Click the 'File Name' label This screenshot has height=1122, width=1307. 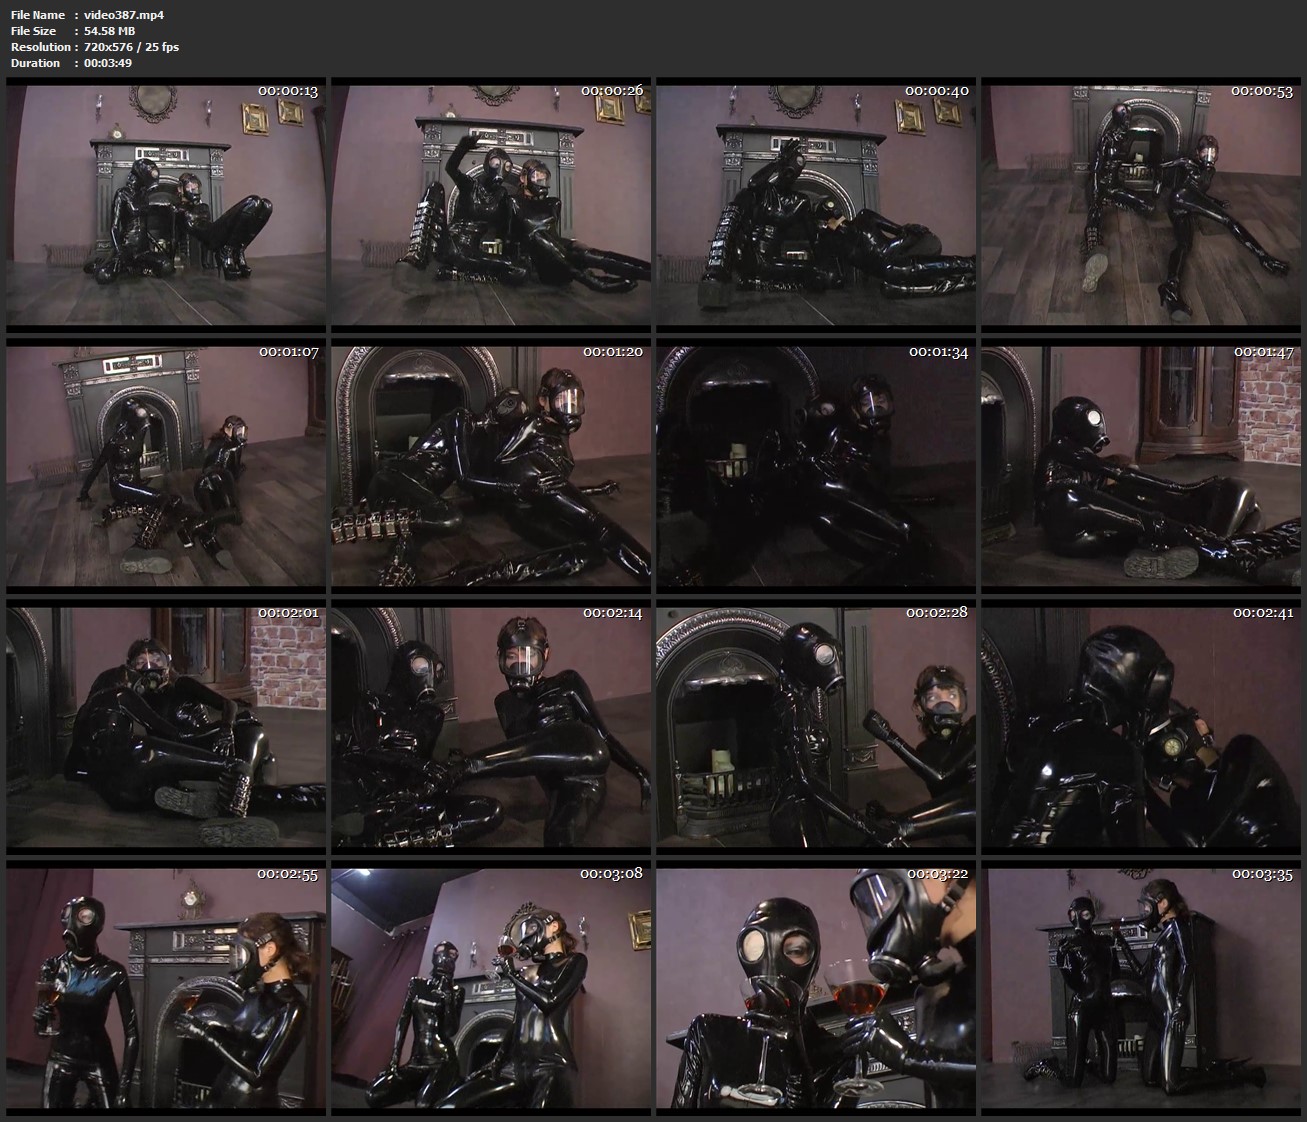coord(37,15)
